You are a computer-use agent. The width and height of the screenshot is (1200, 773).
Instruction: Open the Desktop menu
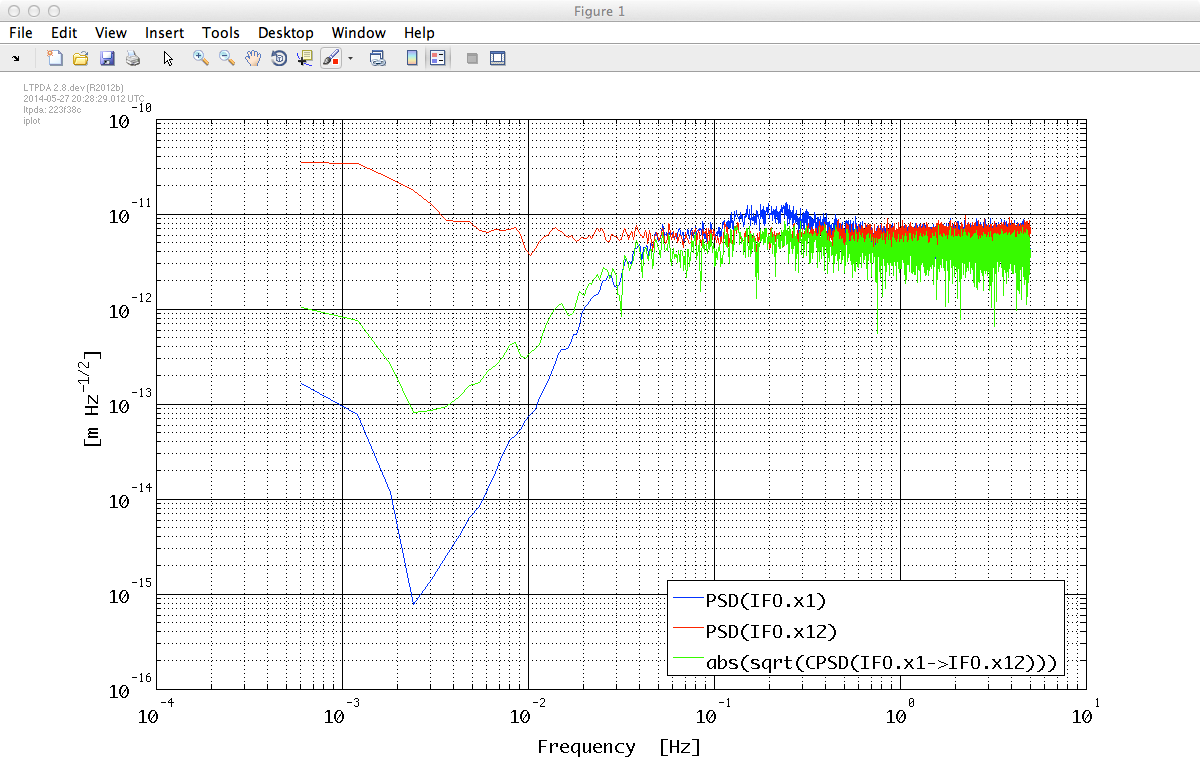coord(286,33)
